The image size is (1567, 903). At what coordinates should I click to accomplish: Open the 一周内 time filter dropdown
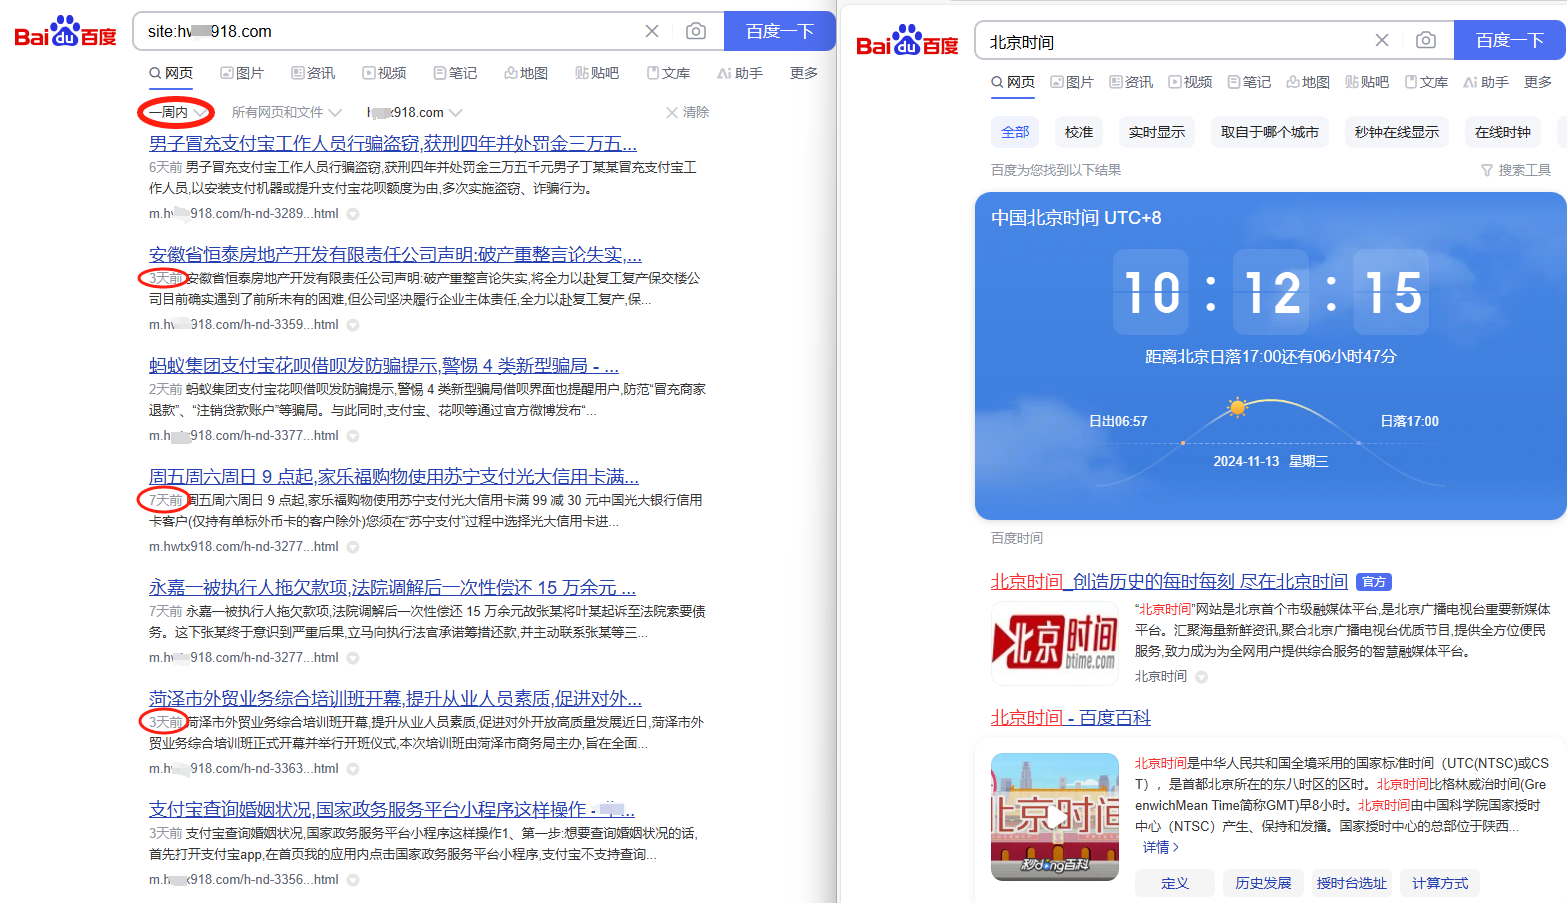click(x=177, y=112)
